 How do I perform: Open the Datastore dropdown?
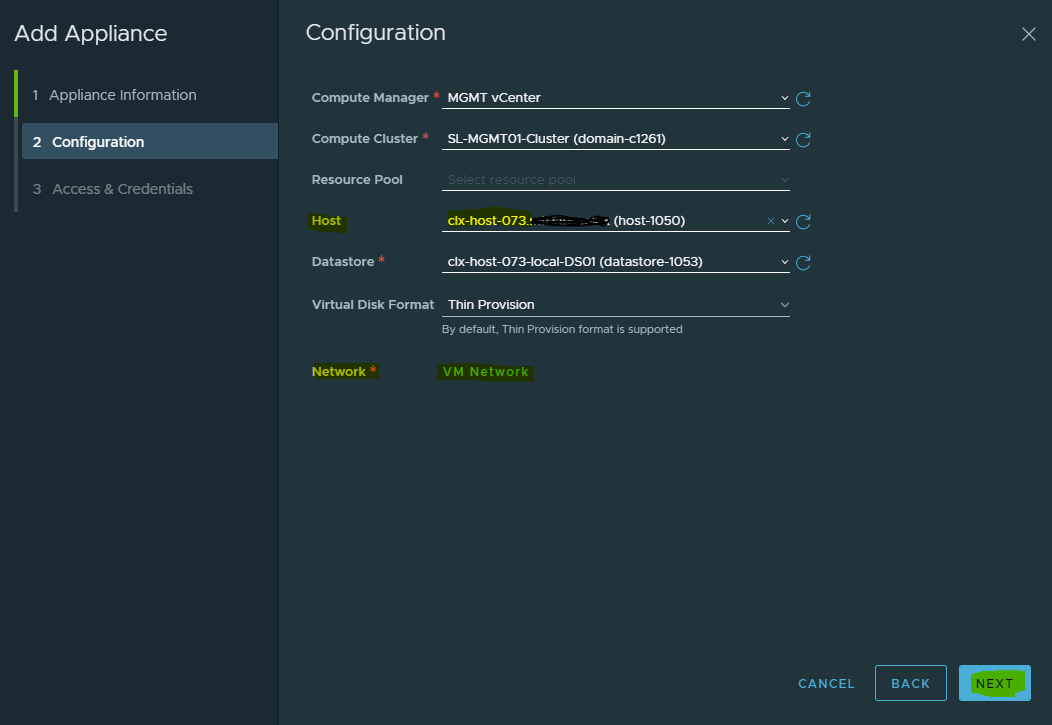[x=615, y=262]
